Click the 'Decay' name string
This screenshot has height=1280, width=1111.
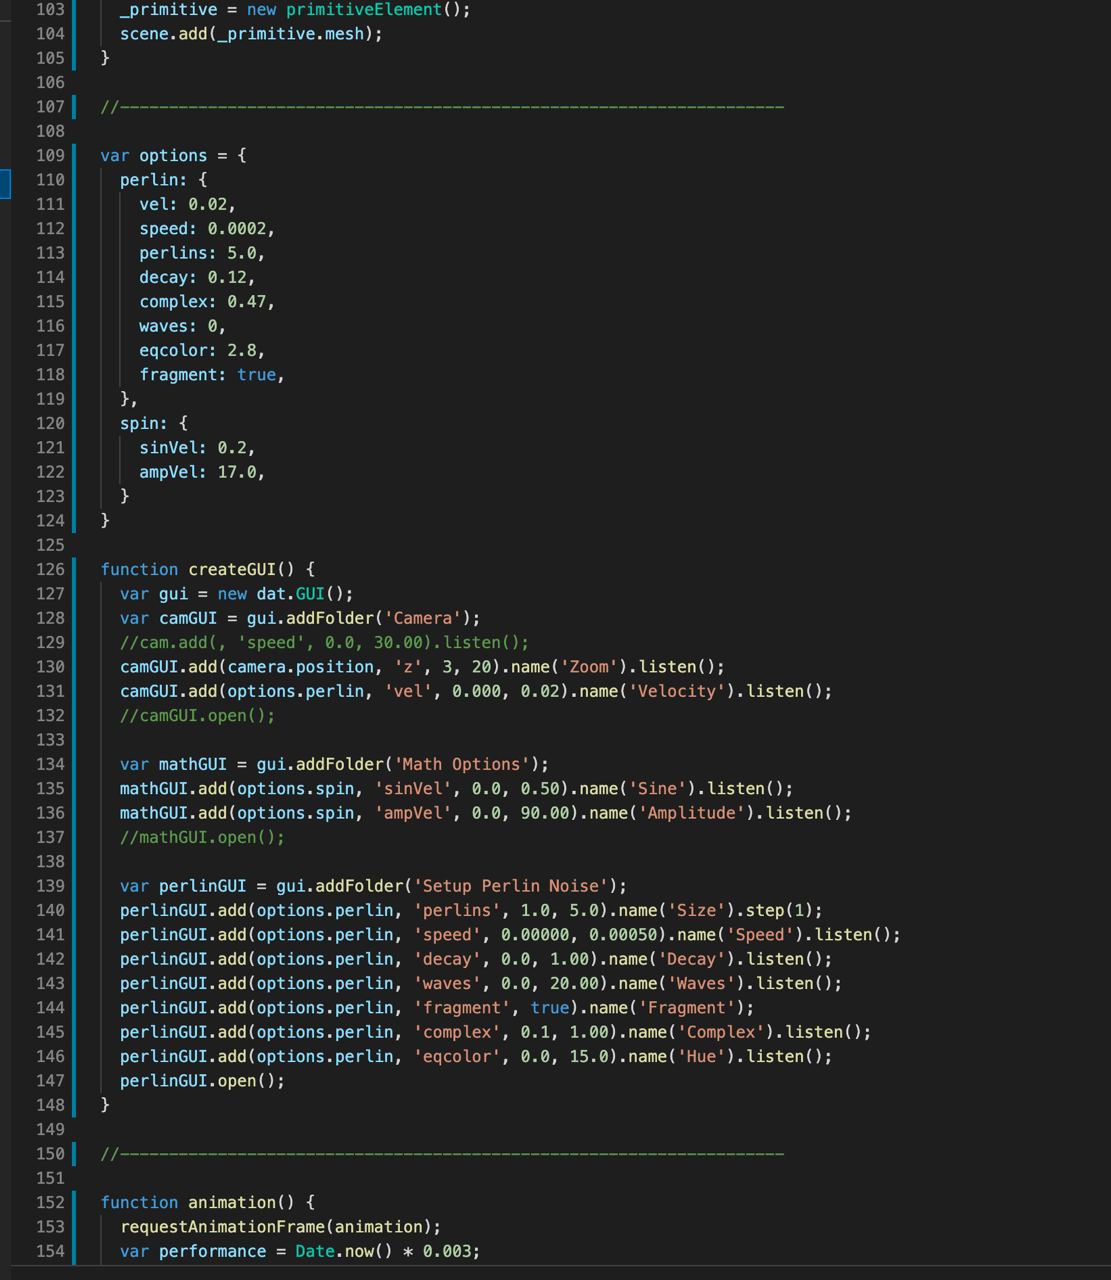[x=692, y=959]
